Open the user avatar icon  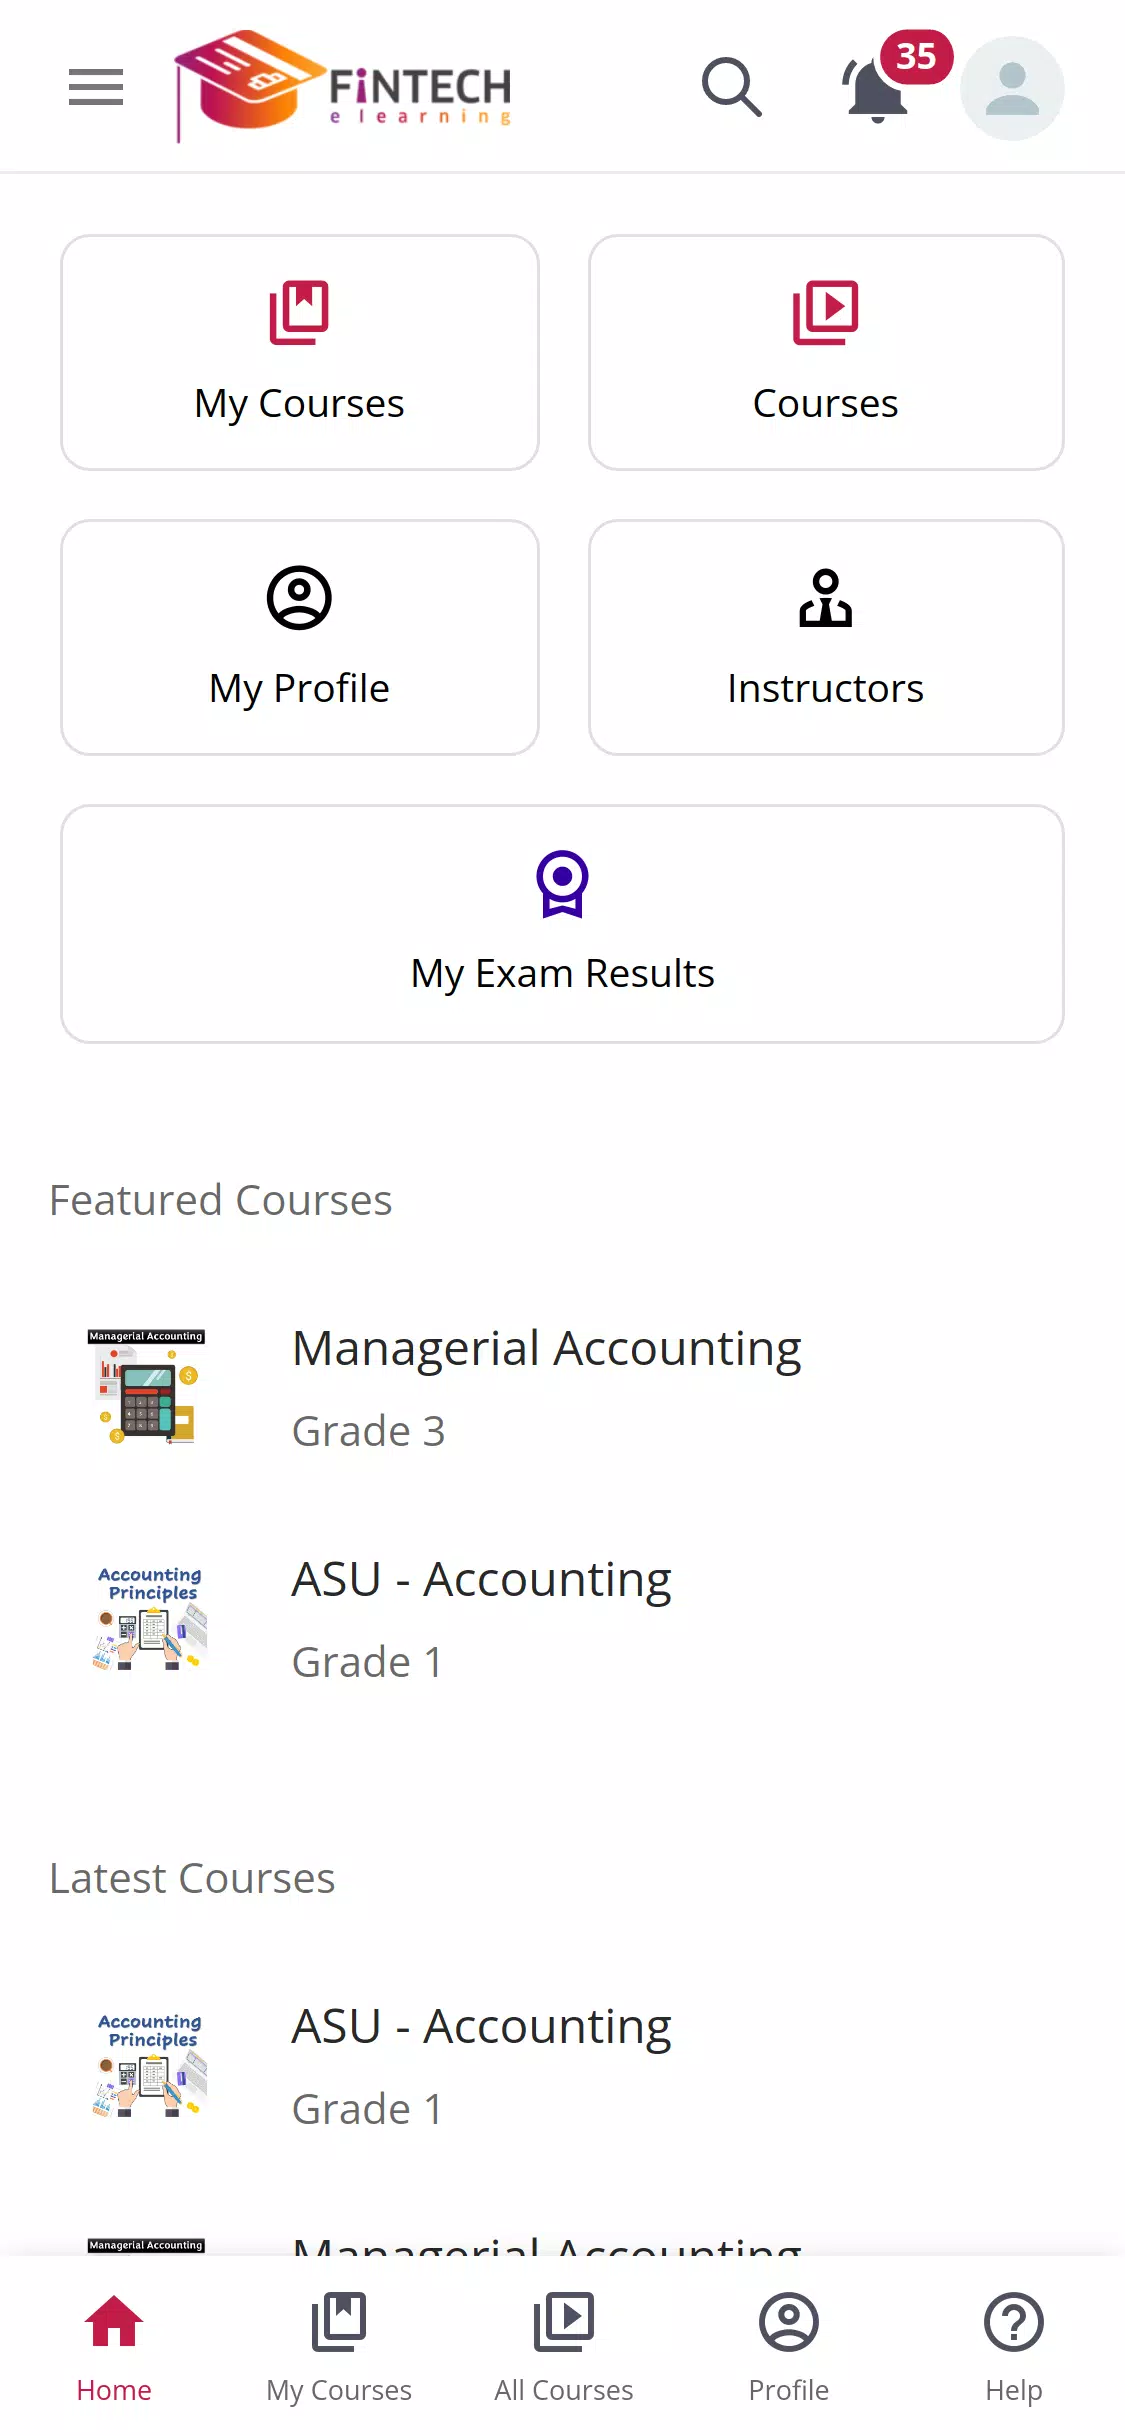click(x=1012, y=88)
